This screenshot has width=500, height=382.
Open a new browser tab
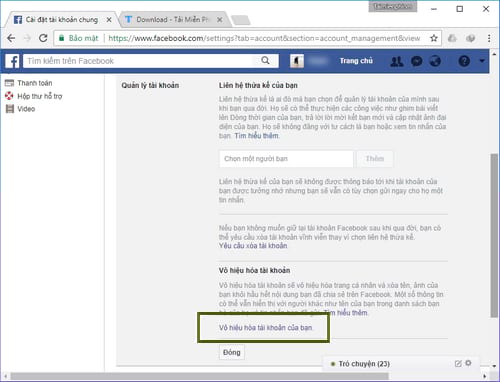click(x=241, y=20)
